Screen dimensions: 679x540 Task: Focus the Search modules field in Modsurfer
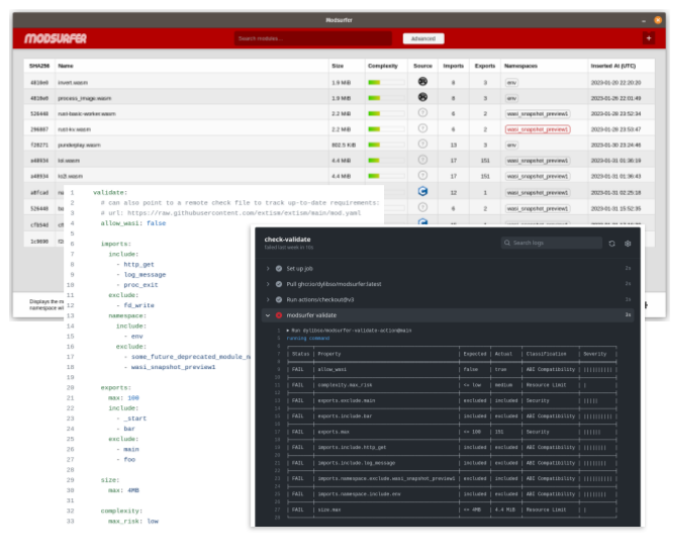click(x=313, y=39)
